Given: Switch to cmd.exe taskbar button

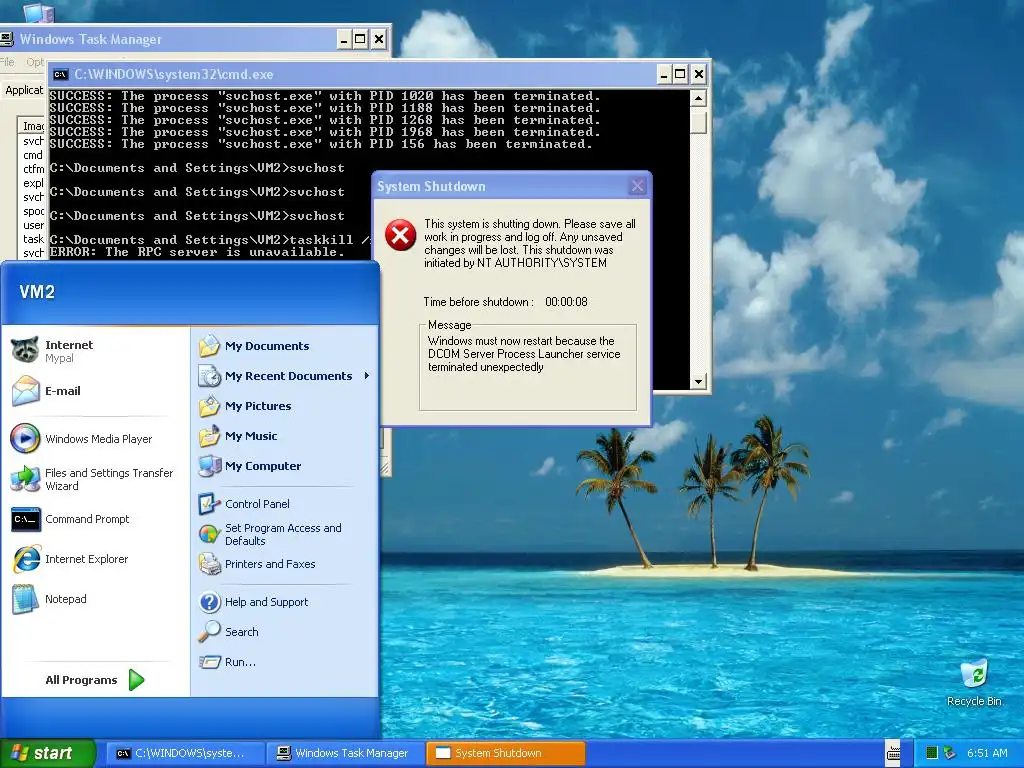Looking at the screenshot, I should pyautogui.click(x=185, y=753).
